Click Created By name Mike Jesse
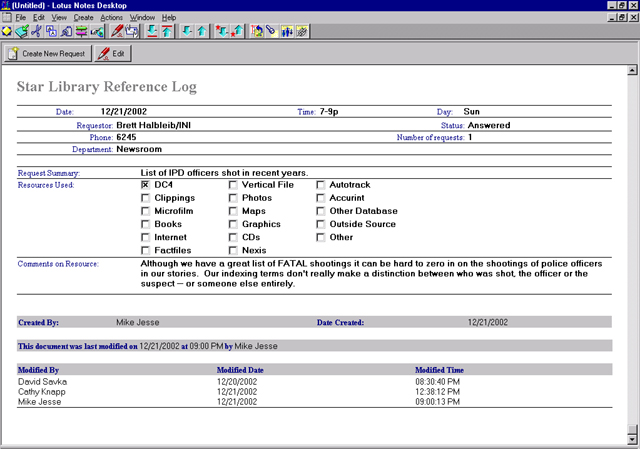Screen dimensions: 640x449 [x=138, y=322]
